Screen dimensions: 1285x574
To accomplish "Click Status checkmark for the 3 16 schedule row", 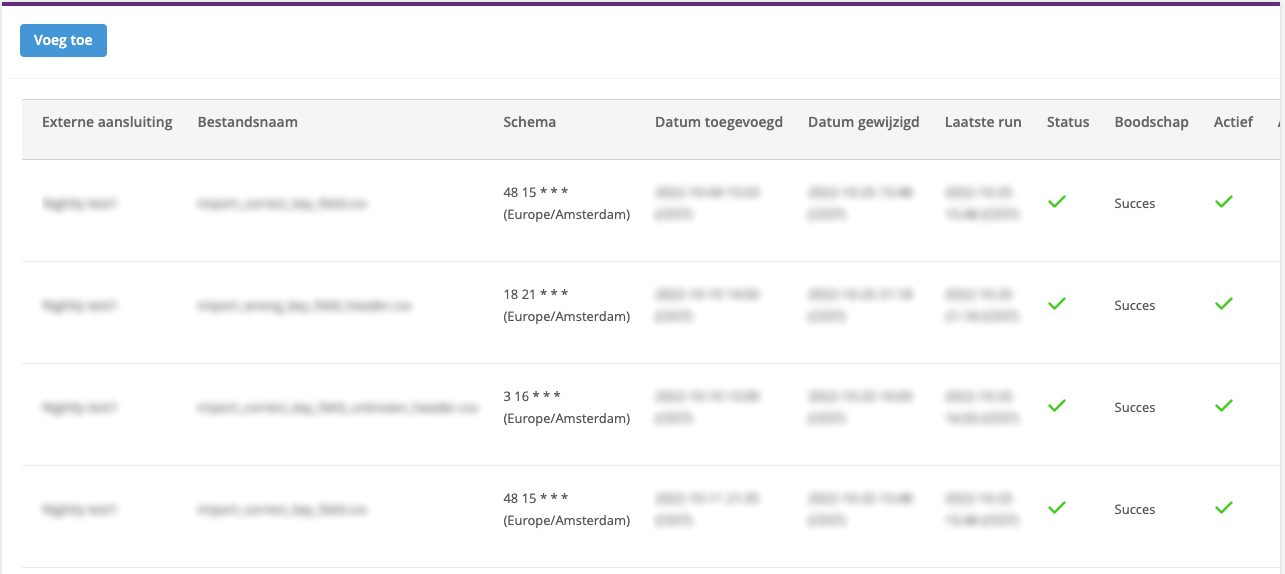I will coord(1057,406).
